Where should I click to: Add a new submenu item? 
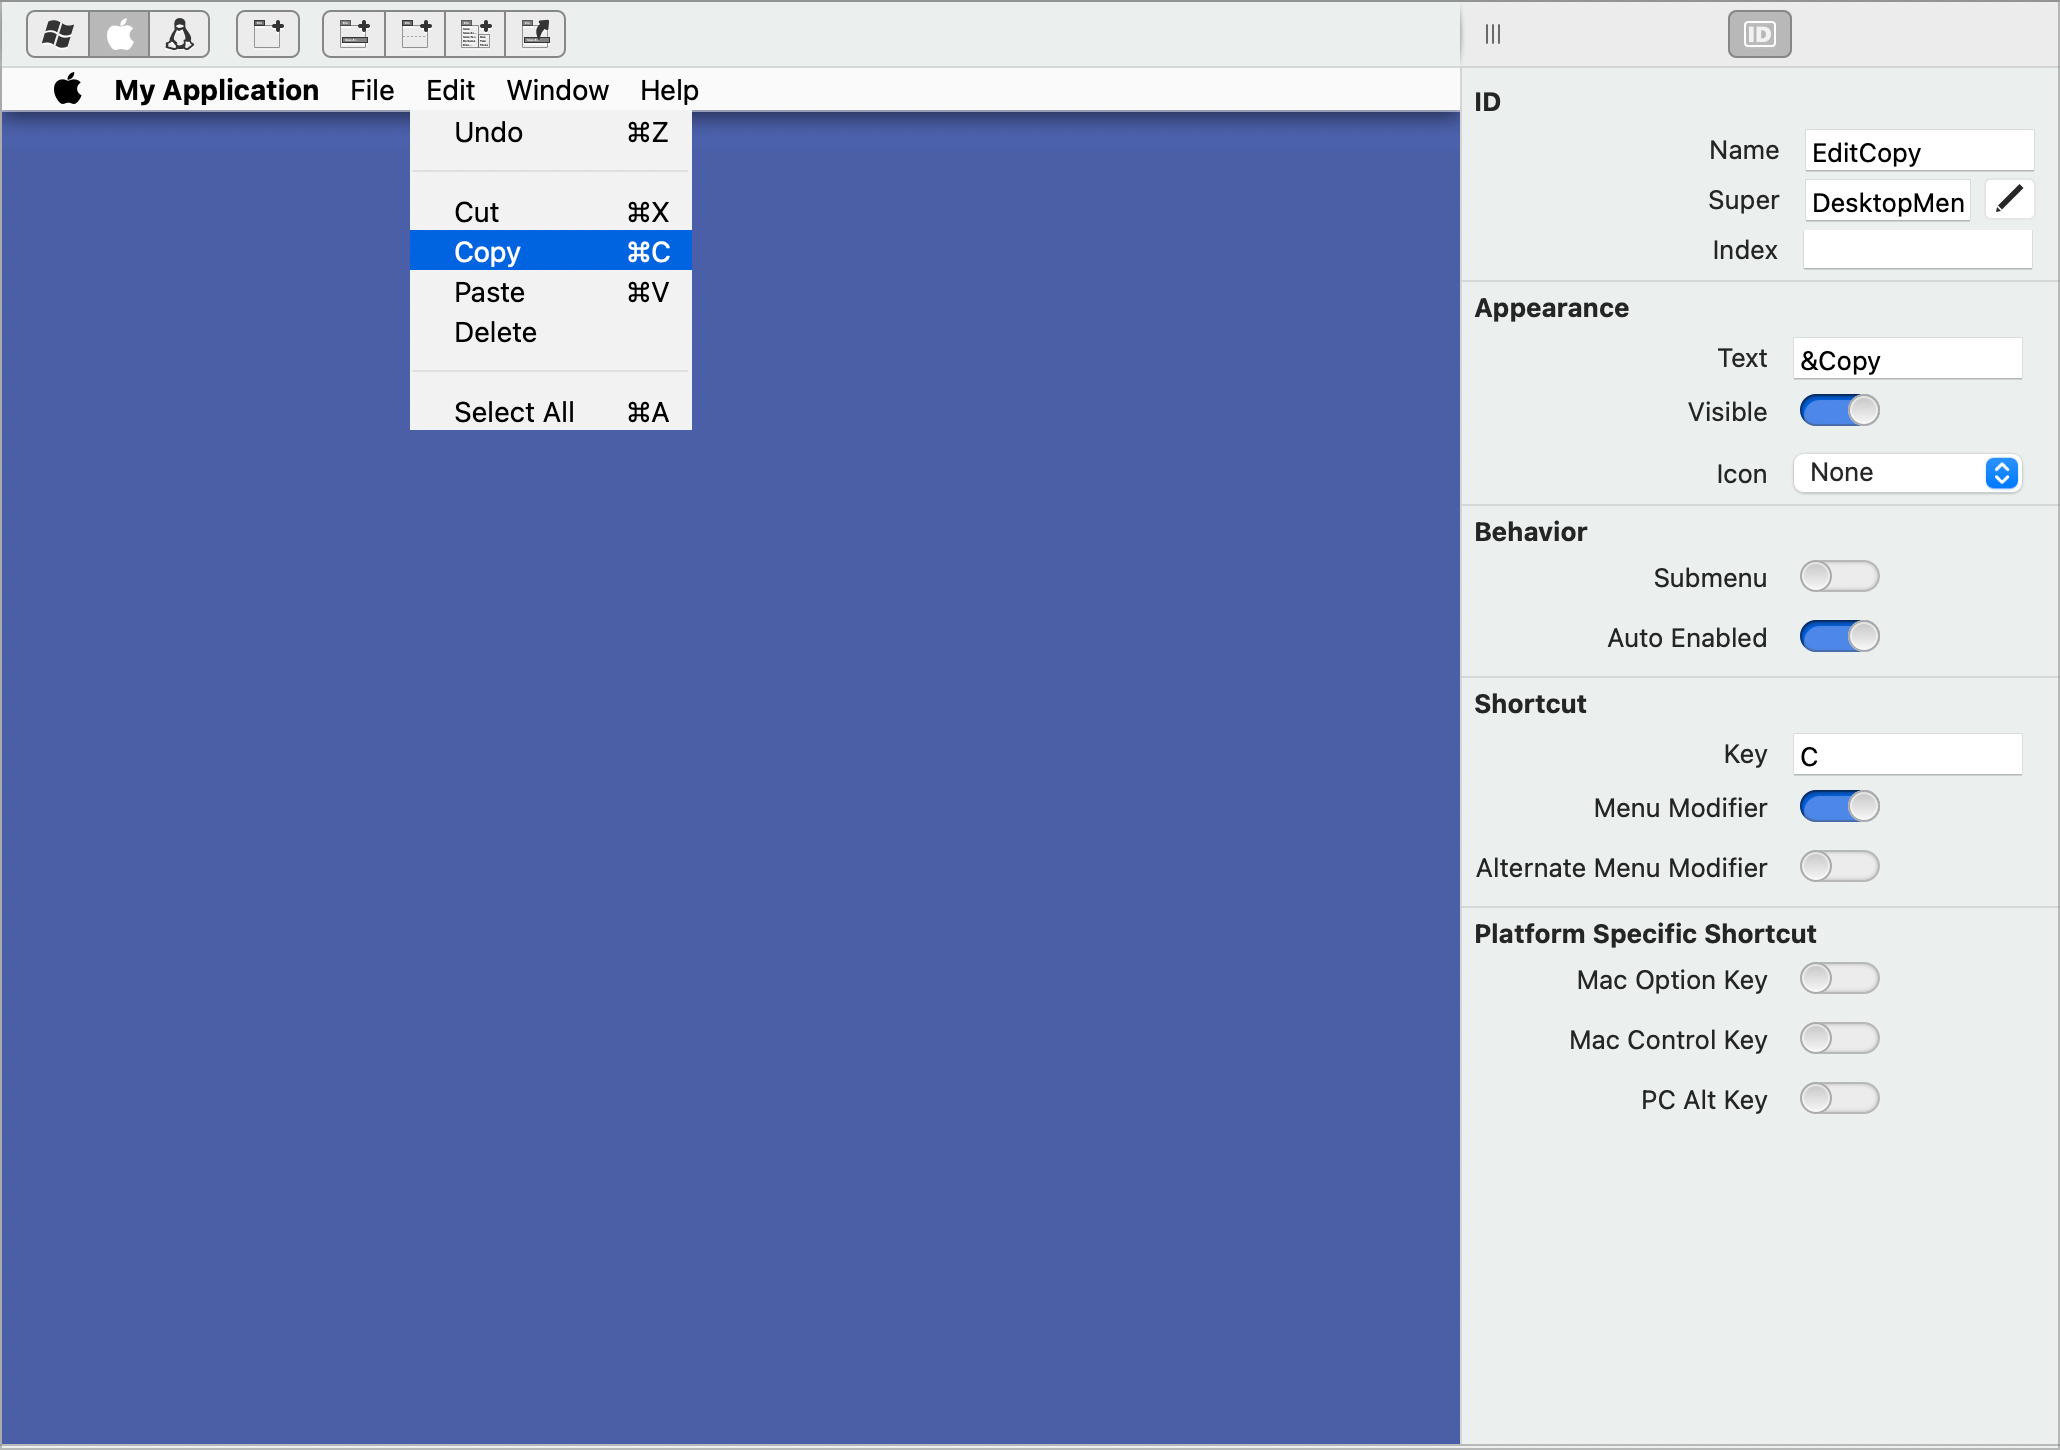476,33
